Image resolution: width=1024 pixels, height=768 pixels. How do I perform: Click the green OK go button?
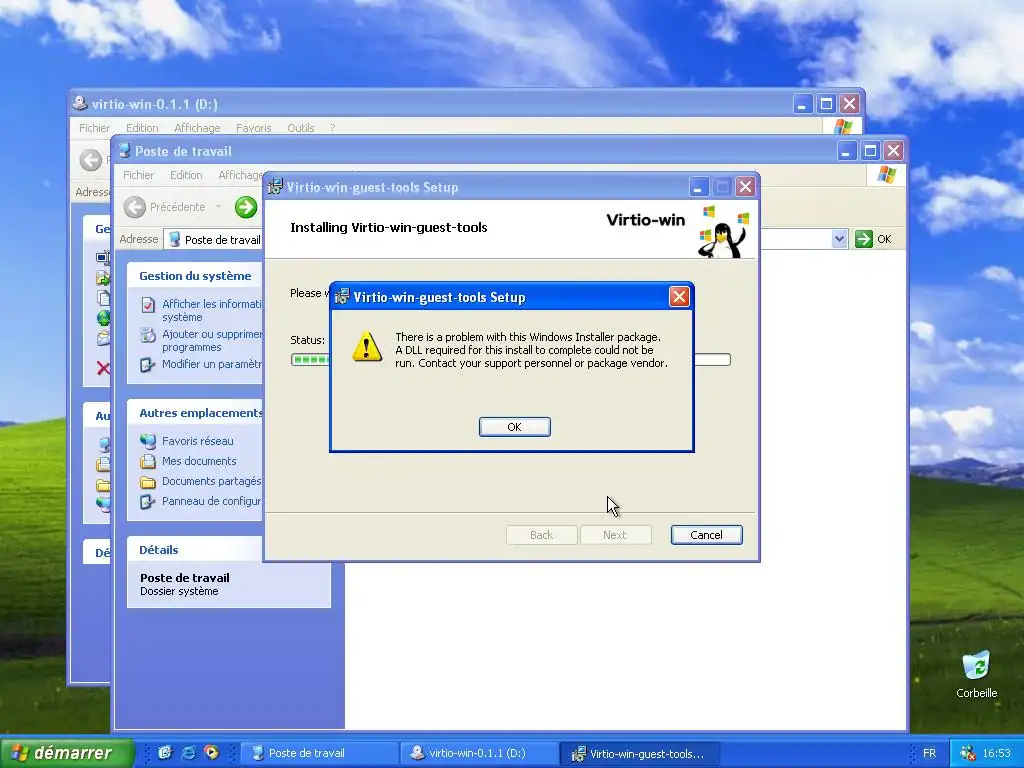[x=874, y=239]
